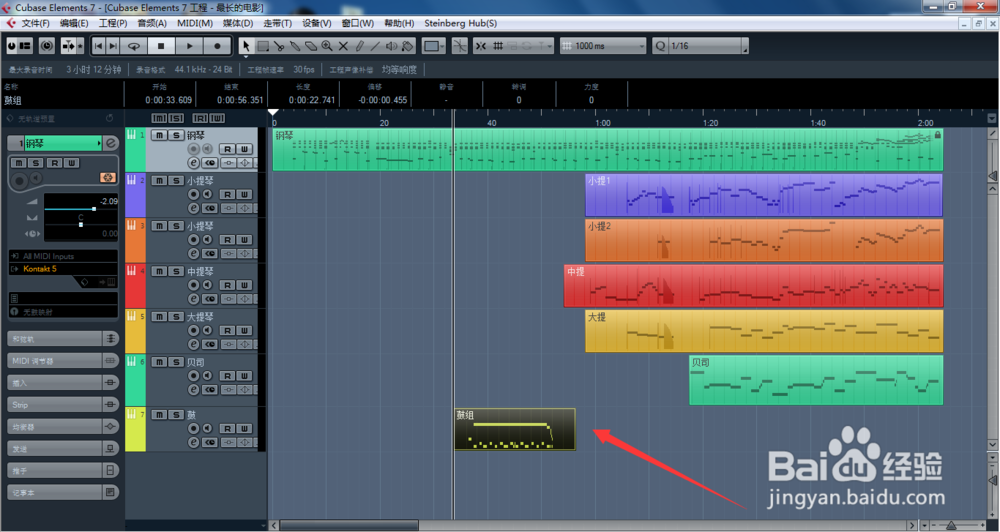
Task: Open edit channel settings for 贝司 track
Action: [x=193, y=390]
